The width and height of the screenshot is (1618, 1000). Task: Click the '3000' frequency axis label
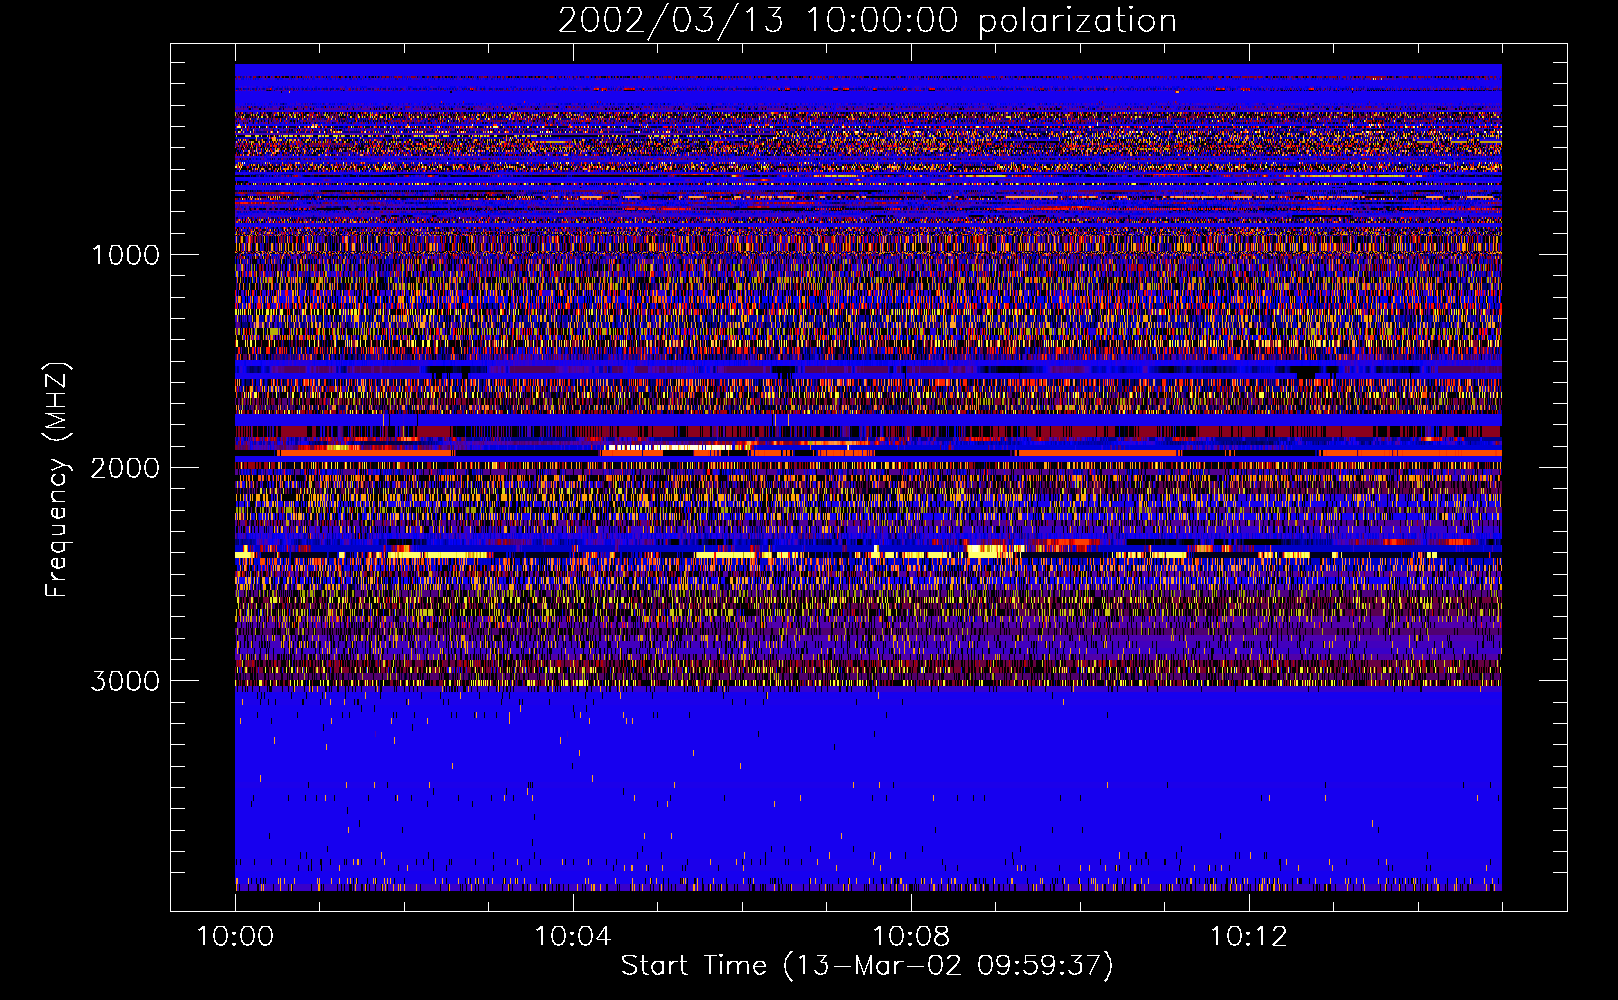click(125, 681)
